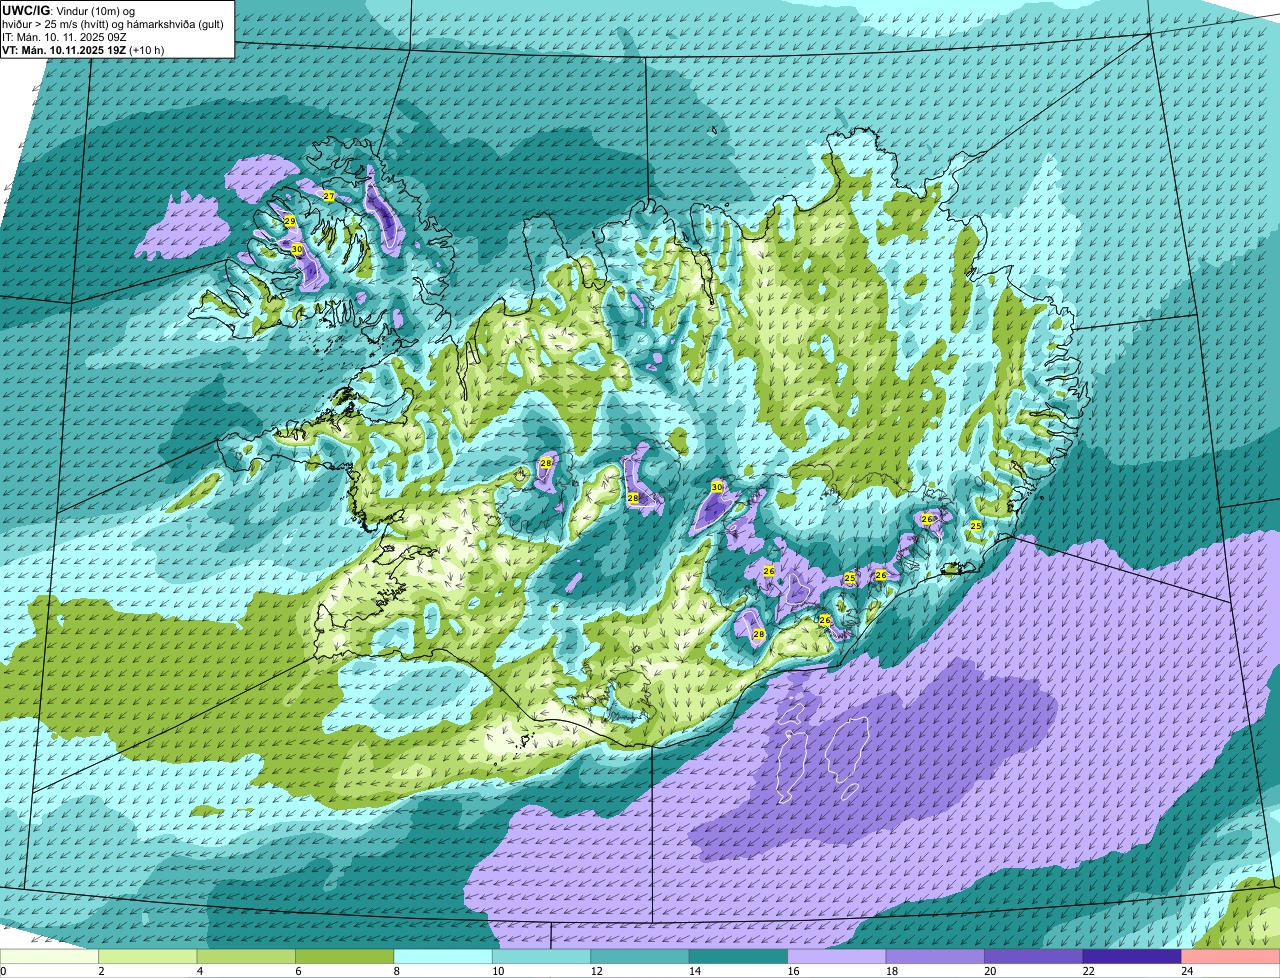Click the 2–4 m/s pale green swatch
The width and height of the screenshot is (1280, 978).
(148, 956)
